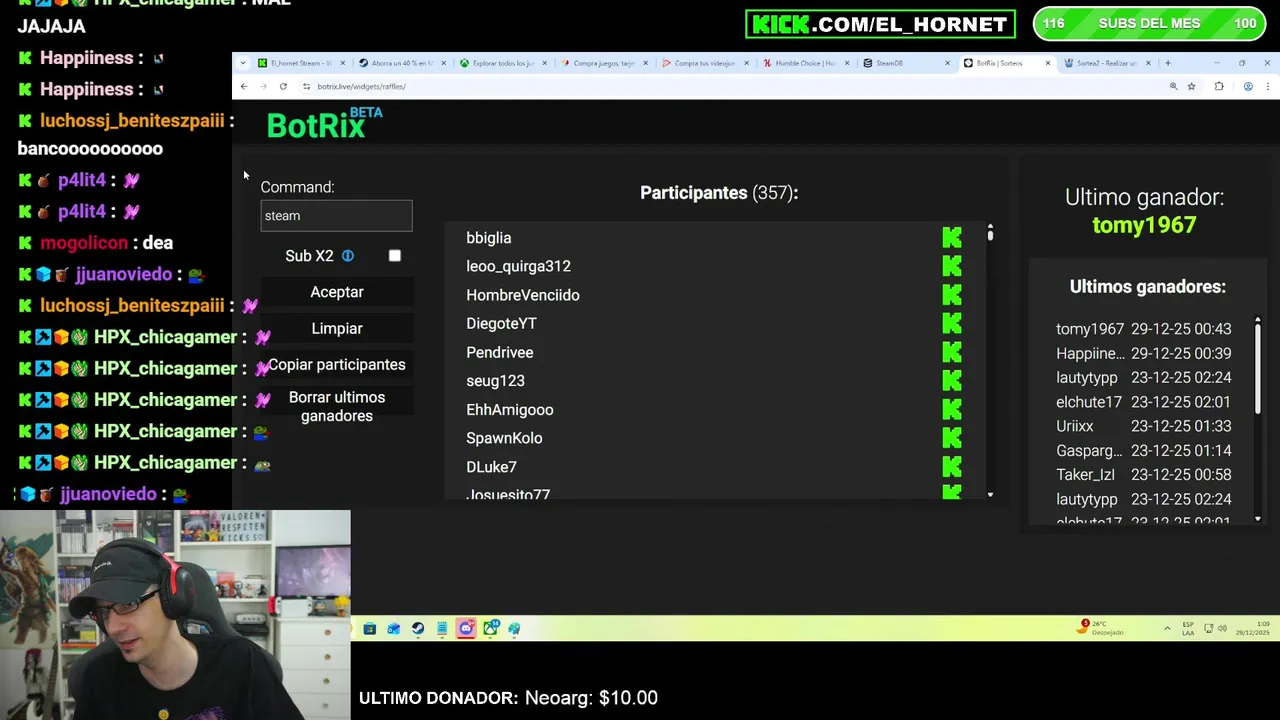Open the weather widget showing 26°C
Viewport: 1280px width, 720px height.
(1101, 628)
